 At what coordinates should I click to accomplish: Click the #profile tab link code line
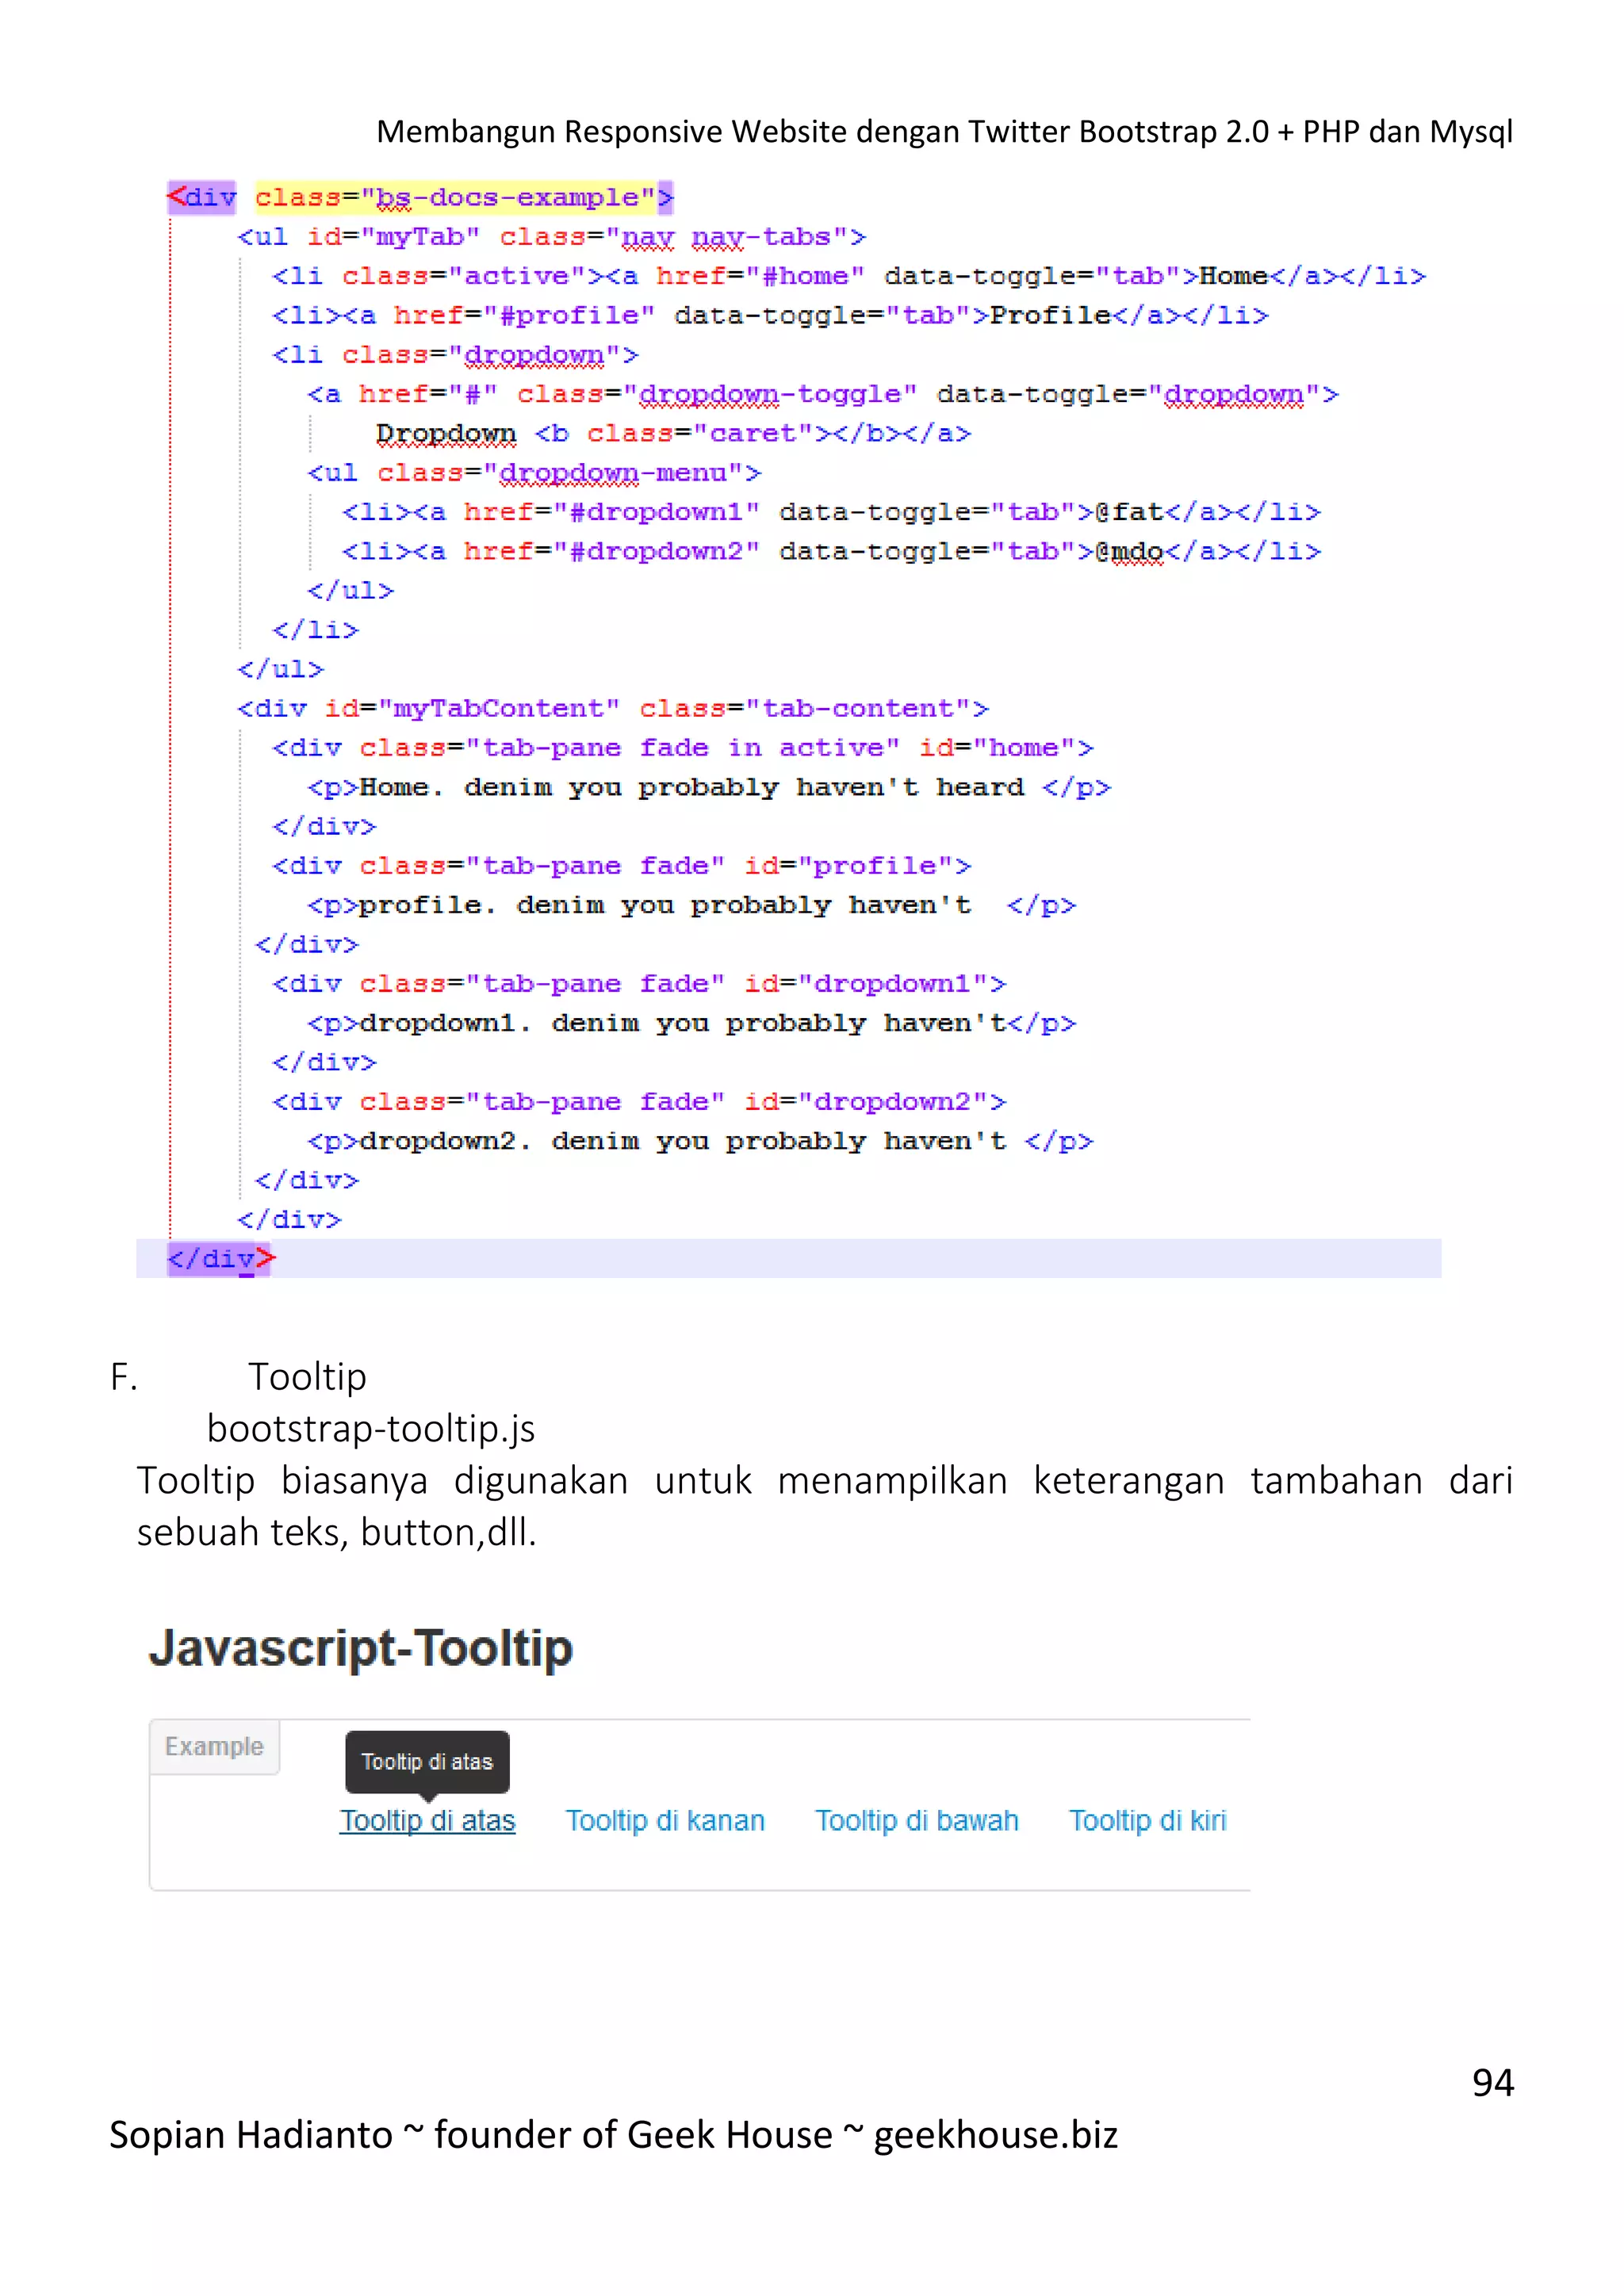point(770,316)
